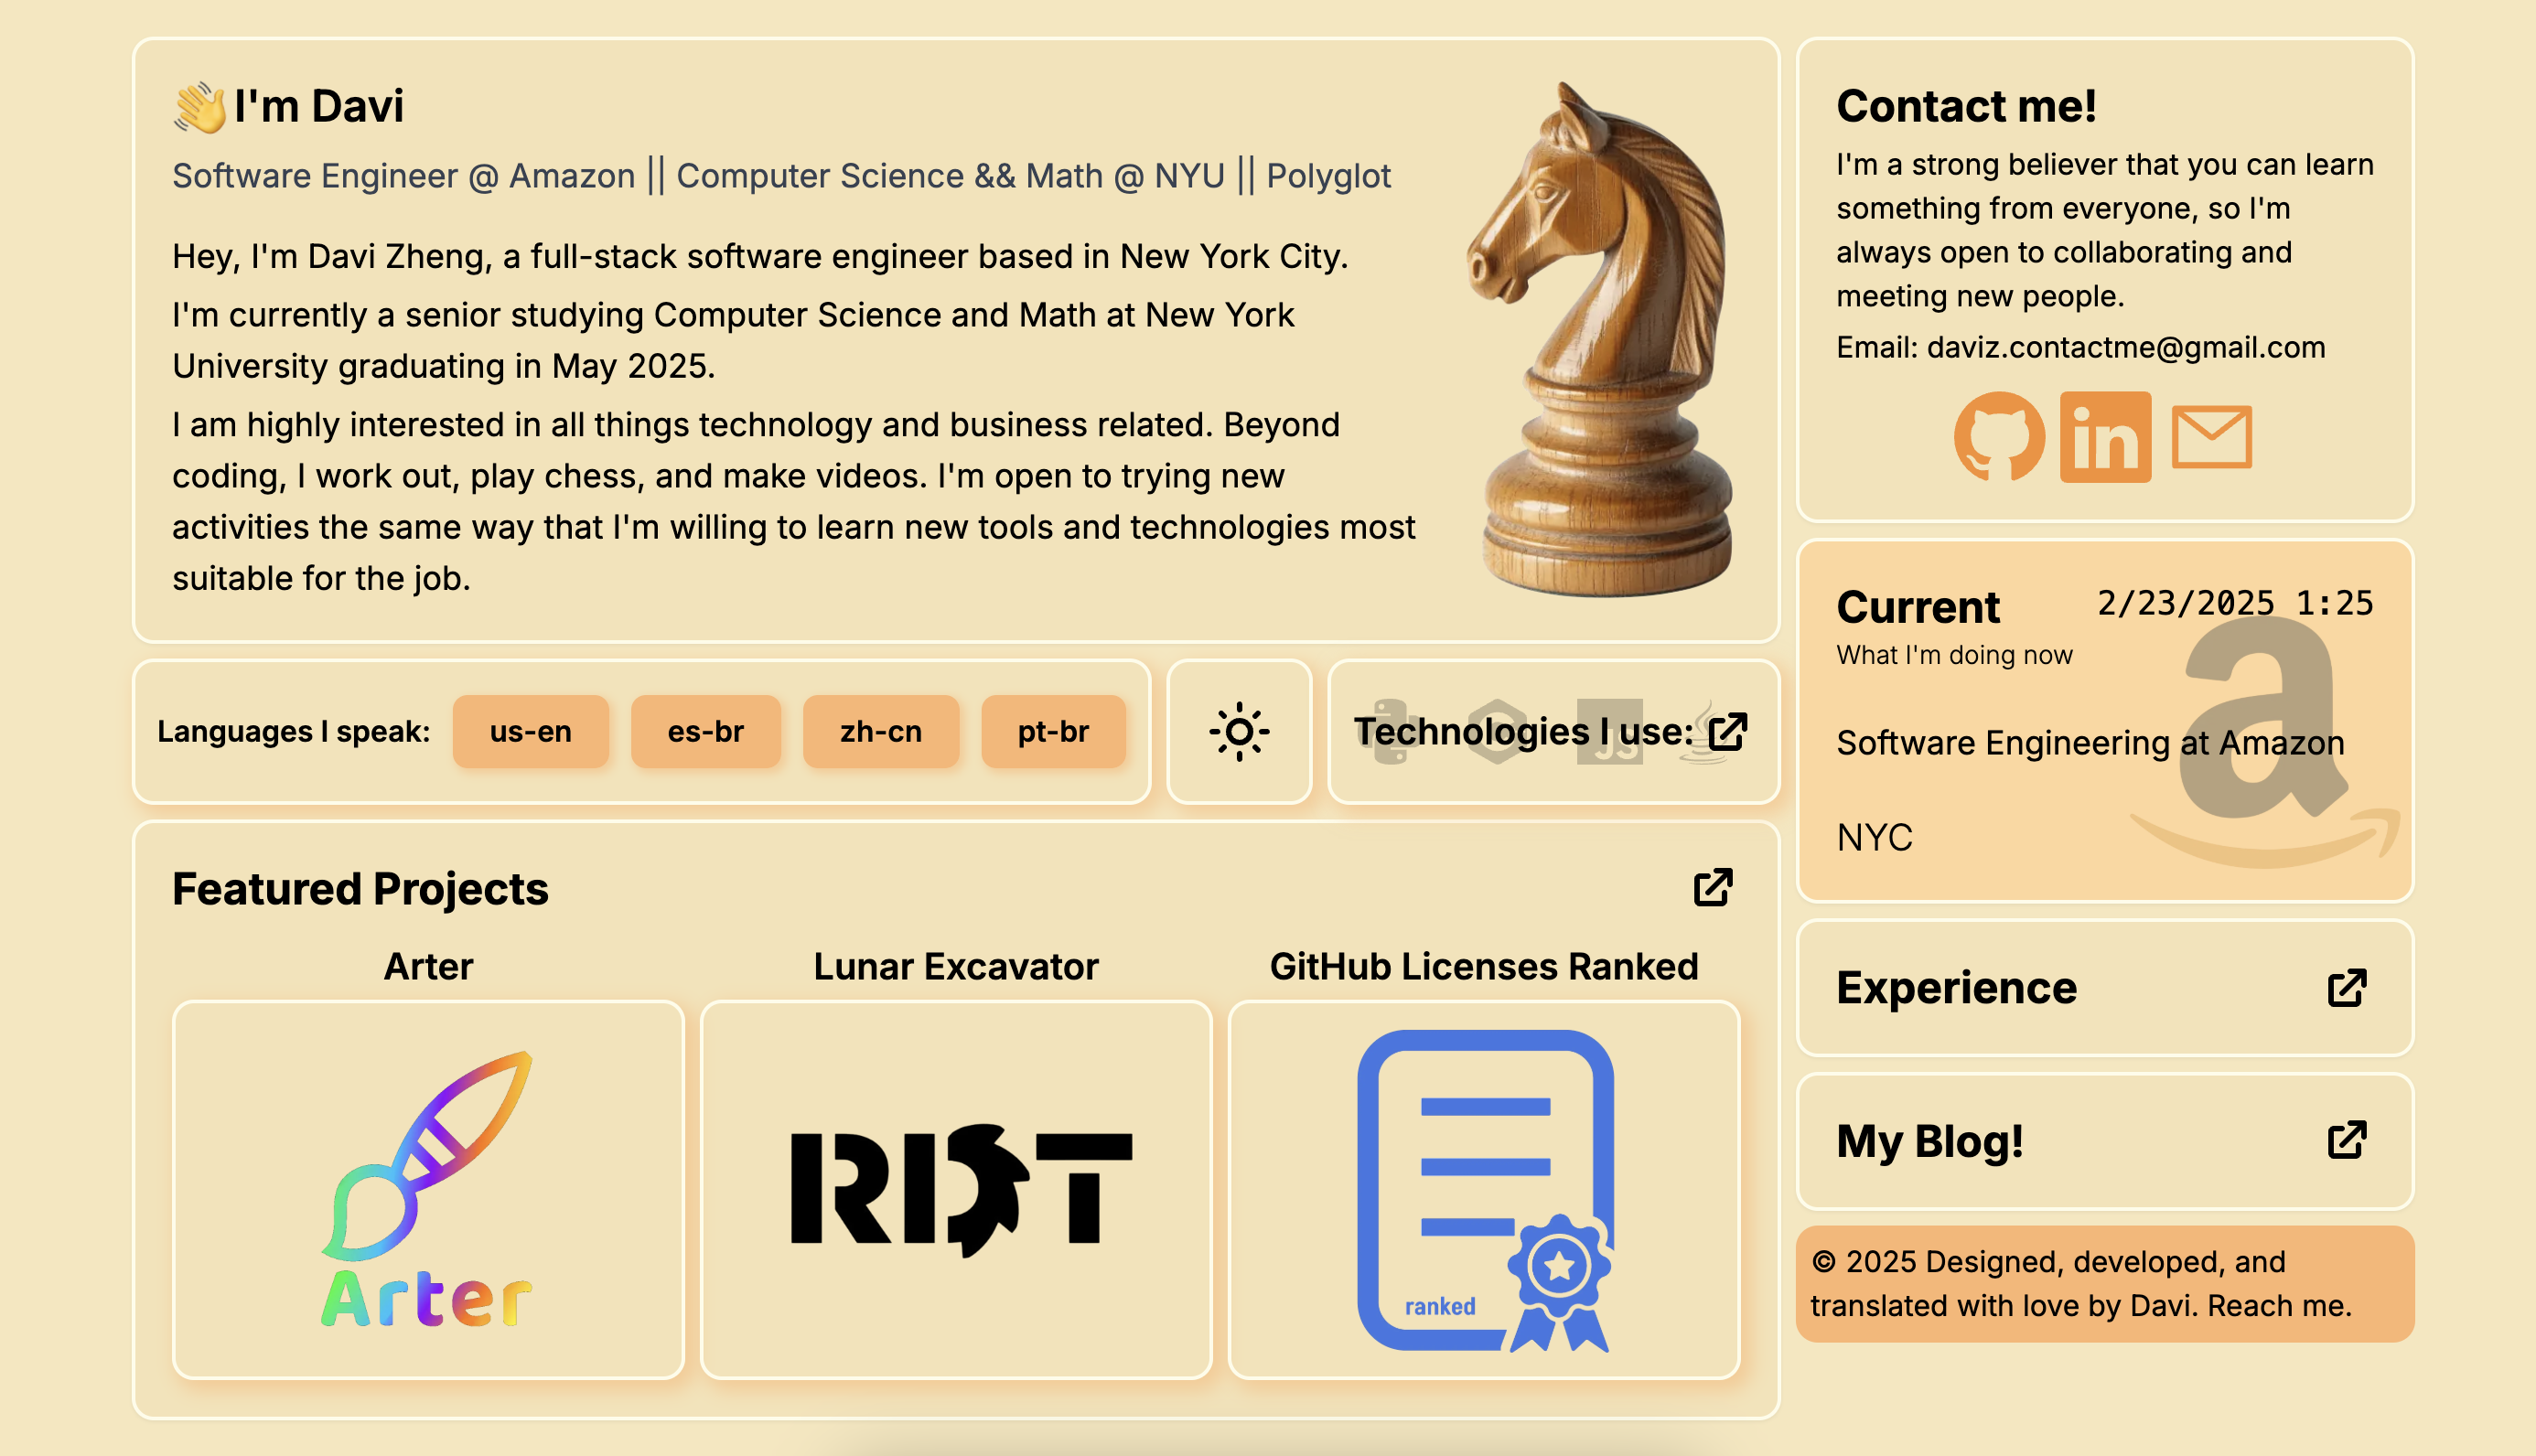Click the Reach me footer link
This screenshot has height=1456, width=2536.
tap(2278, 1306)
